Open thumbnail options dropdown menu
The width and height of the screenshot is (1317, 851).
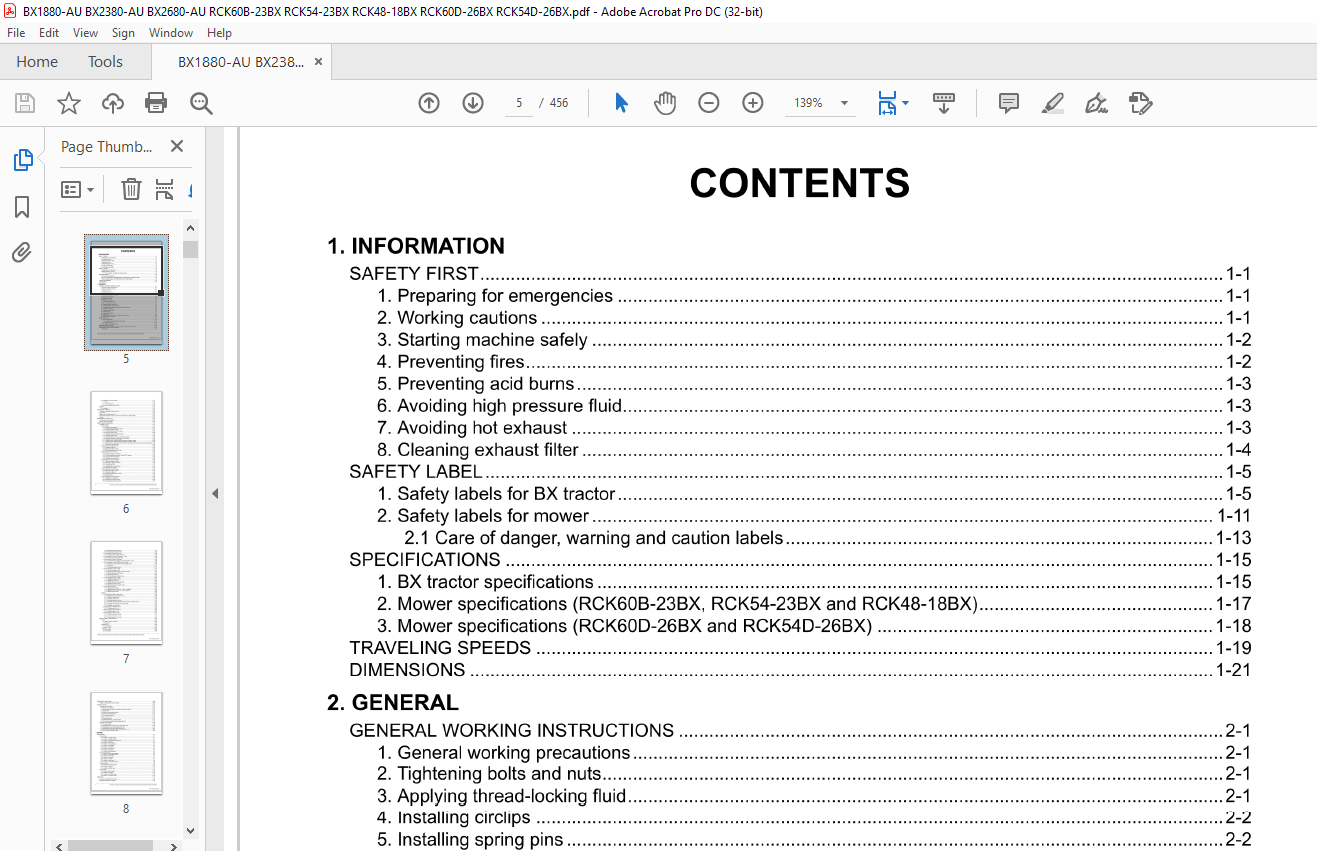[77, 189]
